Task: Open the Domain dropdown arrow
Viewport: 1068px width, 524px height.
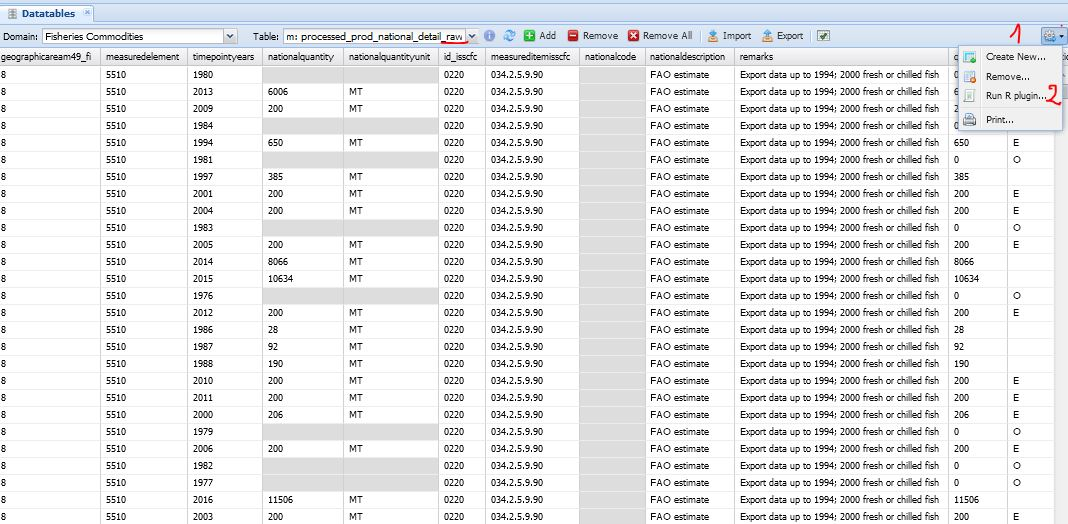Action: pyautogui.click(x=230, y=36)
